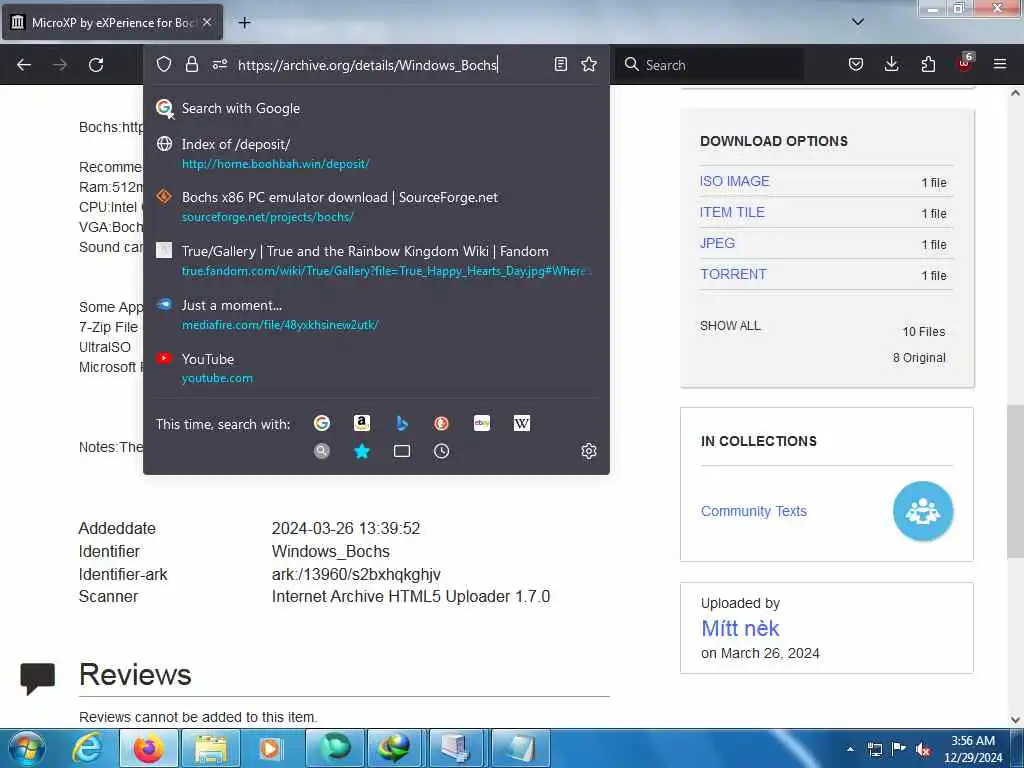Click the uBlock extension icon with badge 6
The height and width of the screenshot is (768, 1024).
pos(965,63)
